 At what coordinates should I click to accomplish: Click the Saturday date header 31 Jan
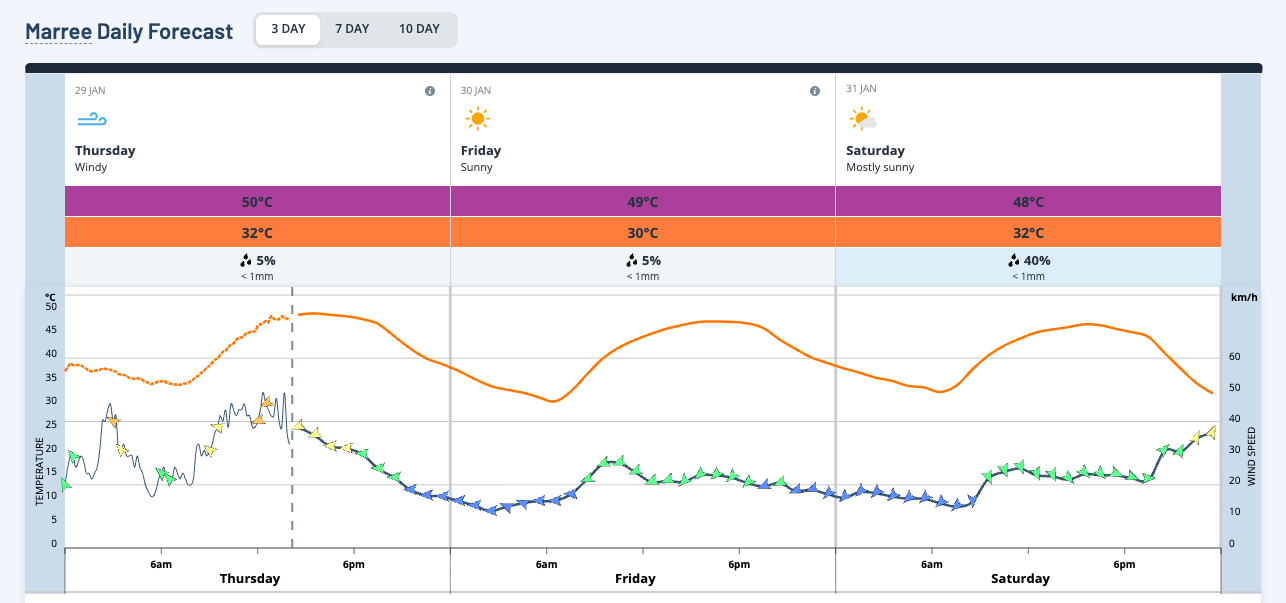point(861,88)
